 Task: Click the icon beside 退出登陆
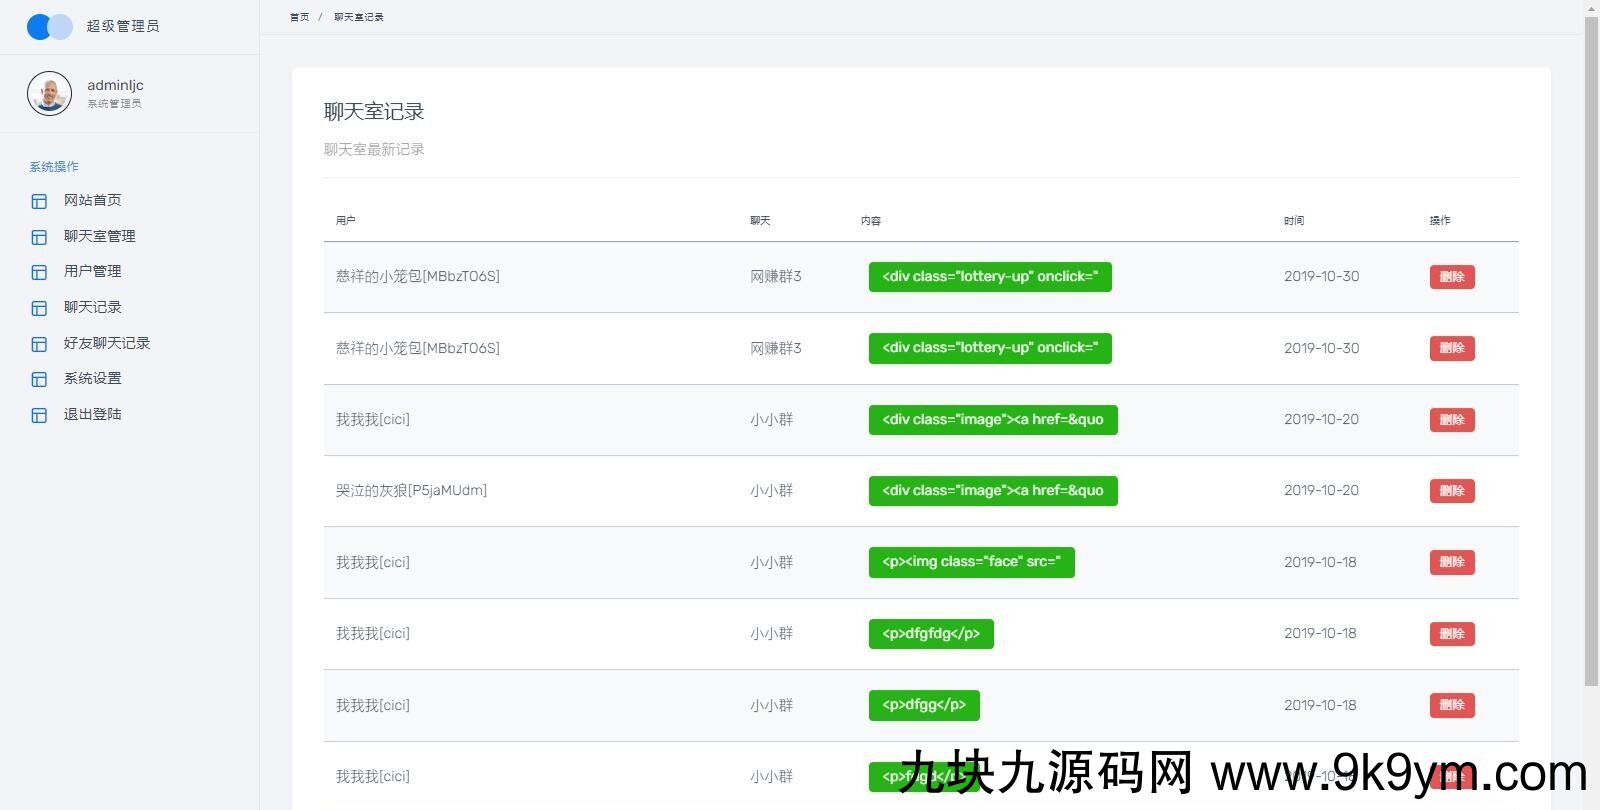click(x=39, y=415)
